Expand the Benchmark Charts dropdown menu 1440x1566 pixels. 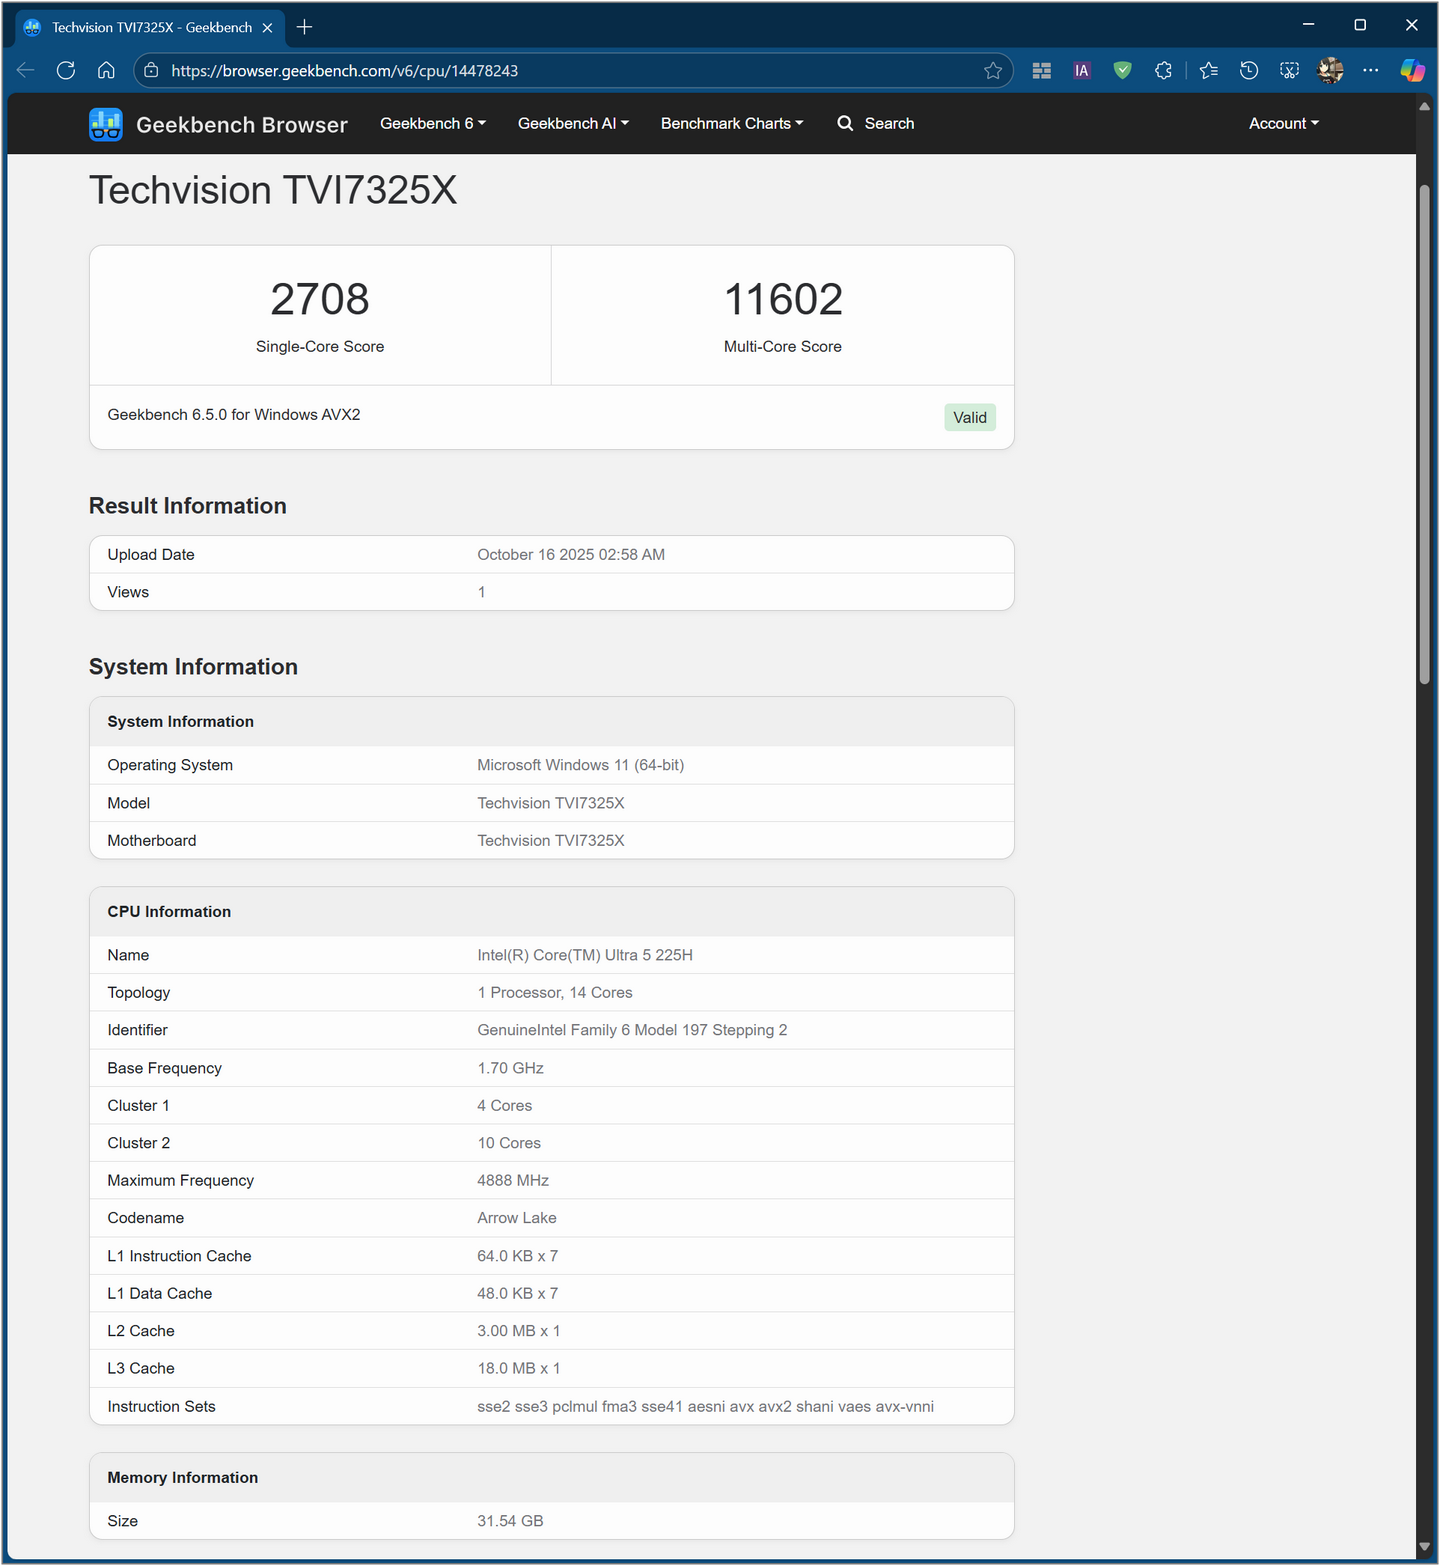pos(732,123)
